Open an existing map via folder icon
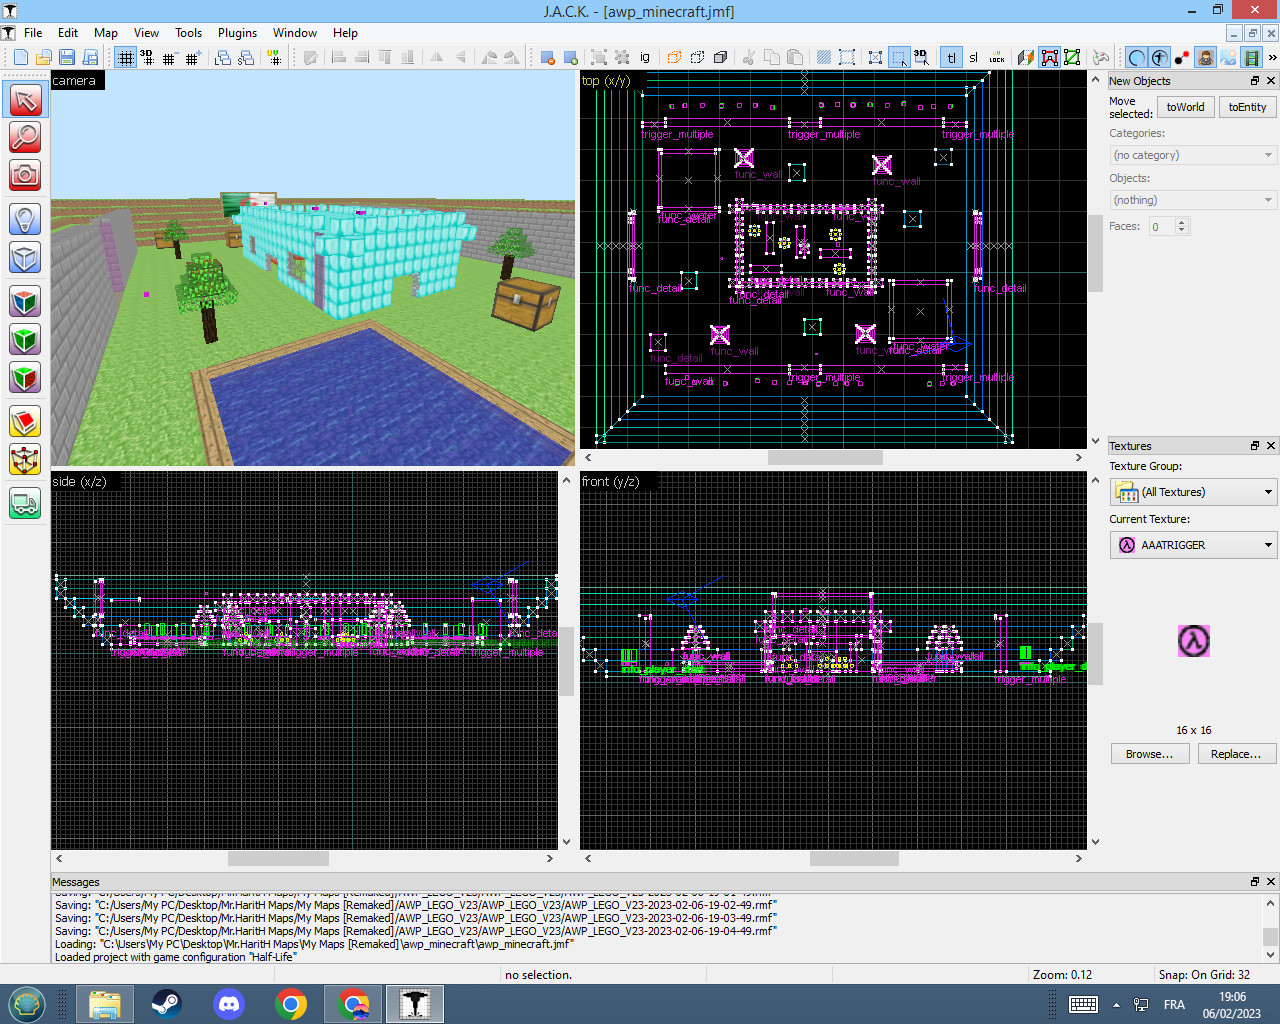Screen dimensions: 1280x1024 [44, 58]
